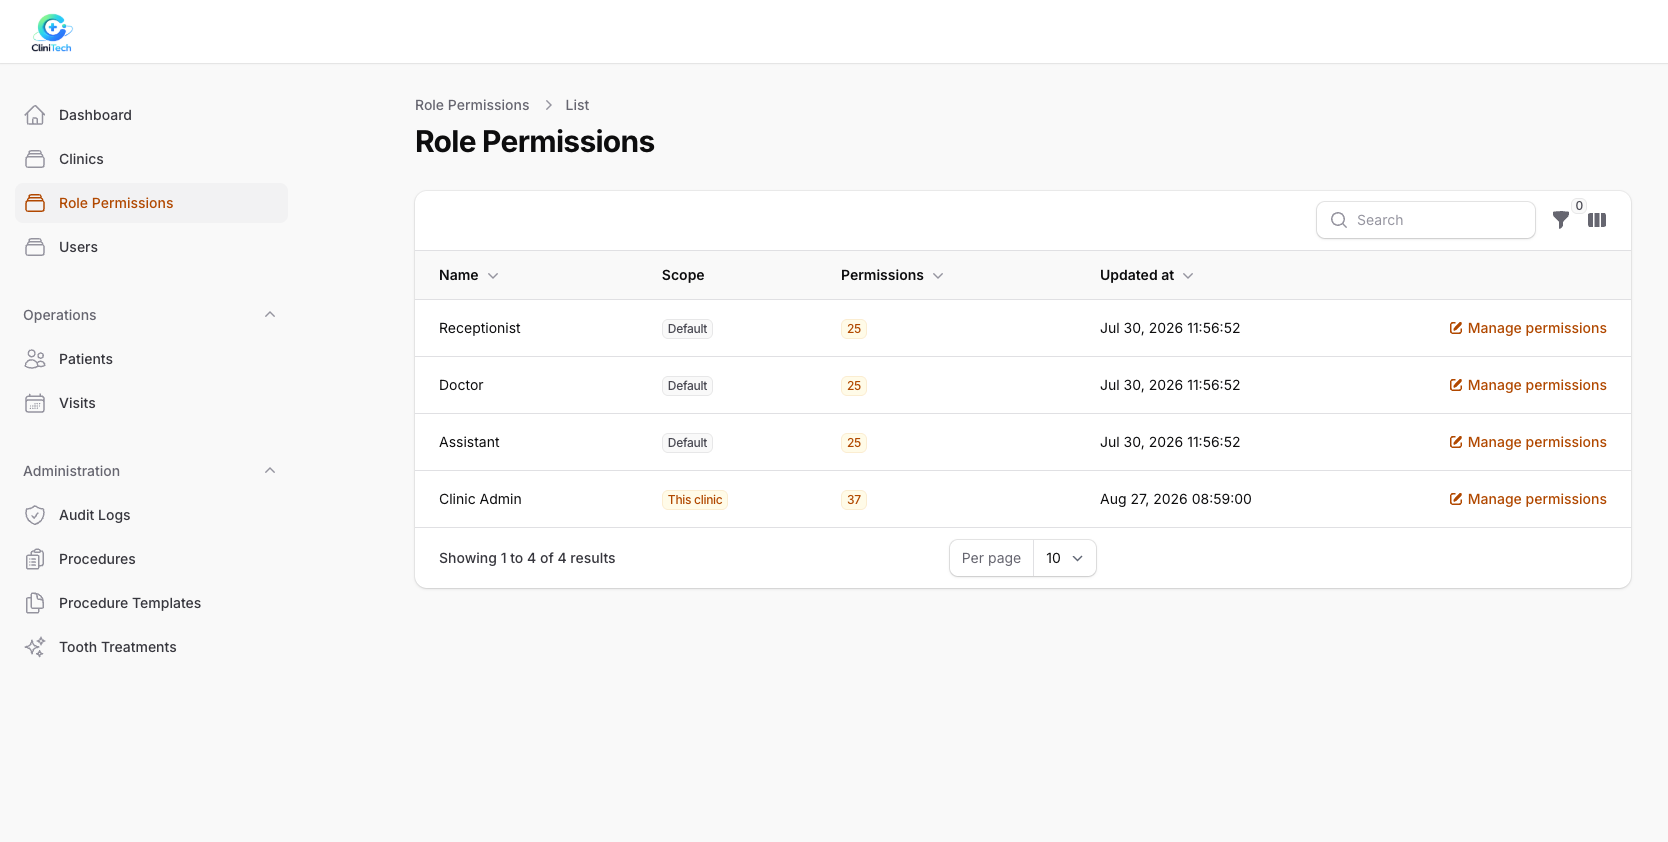Click the Patients people icon
The height and width of the screenshot is (842, 1668).
tap(35, 359)
